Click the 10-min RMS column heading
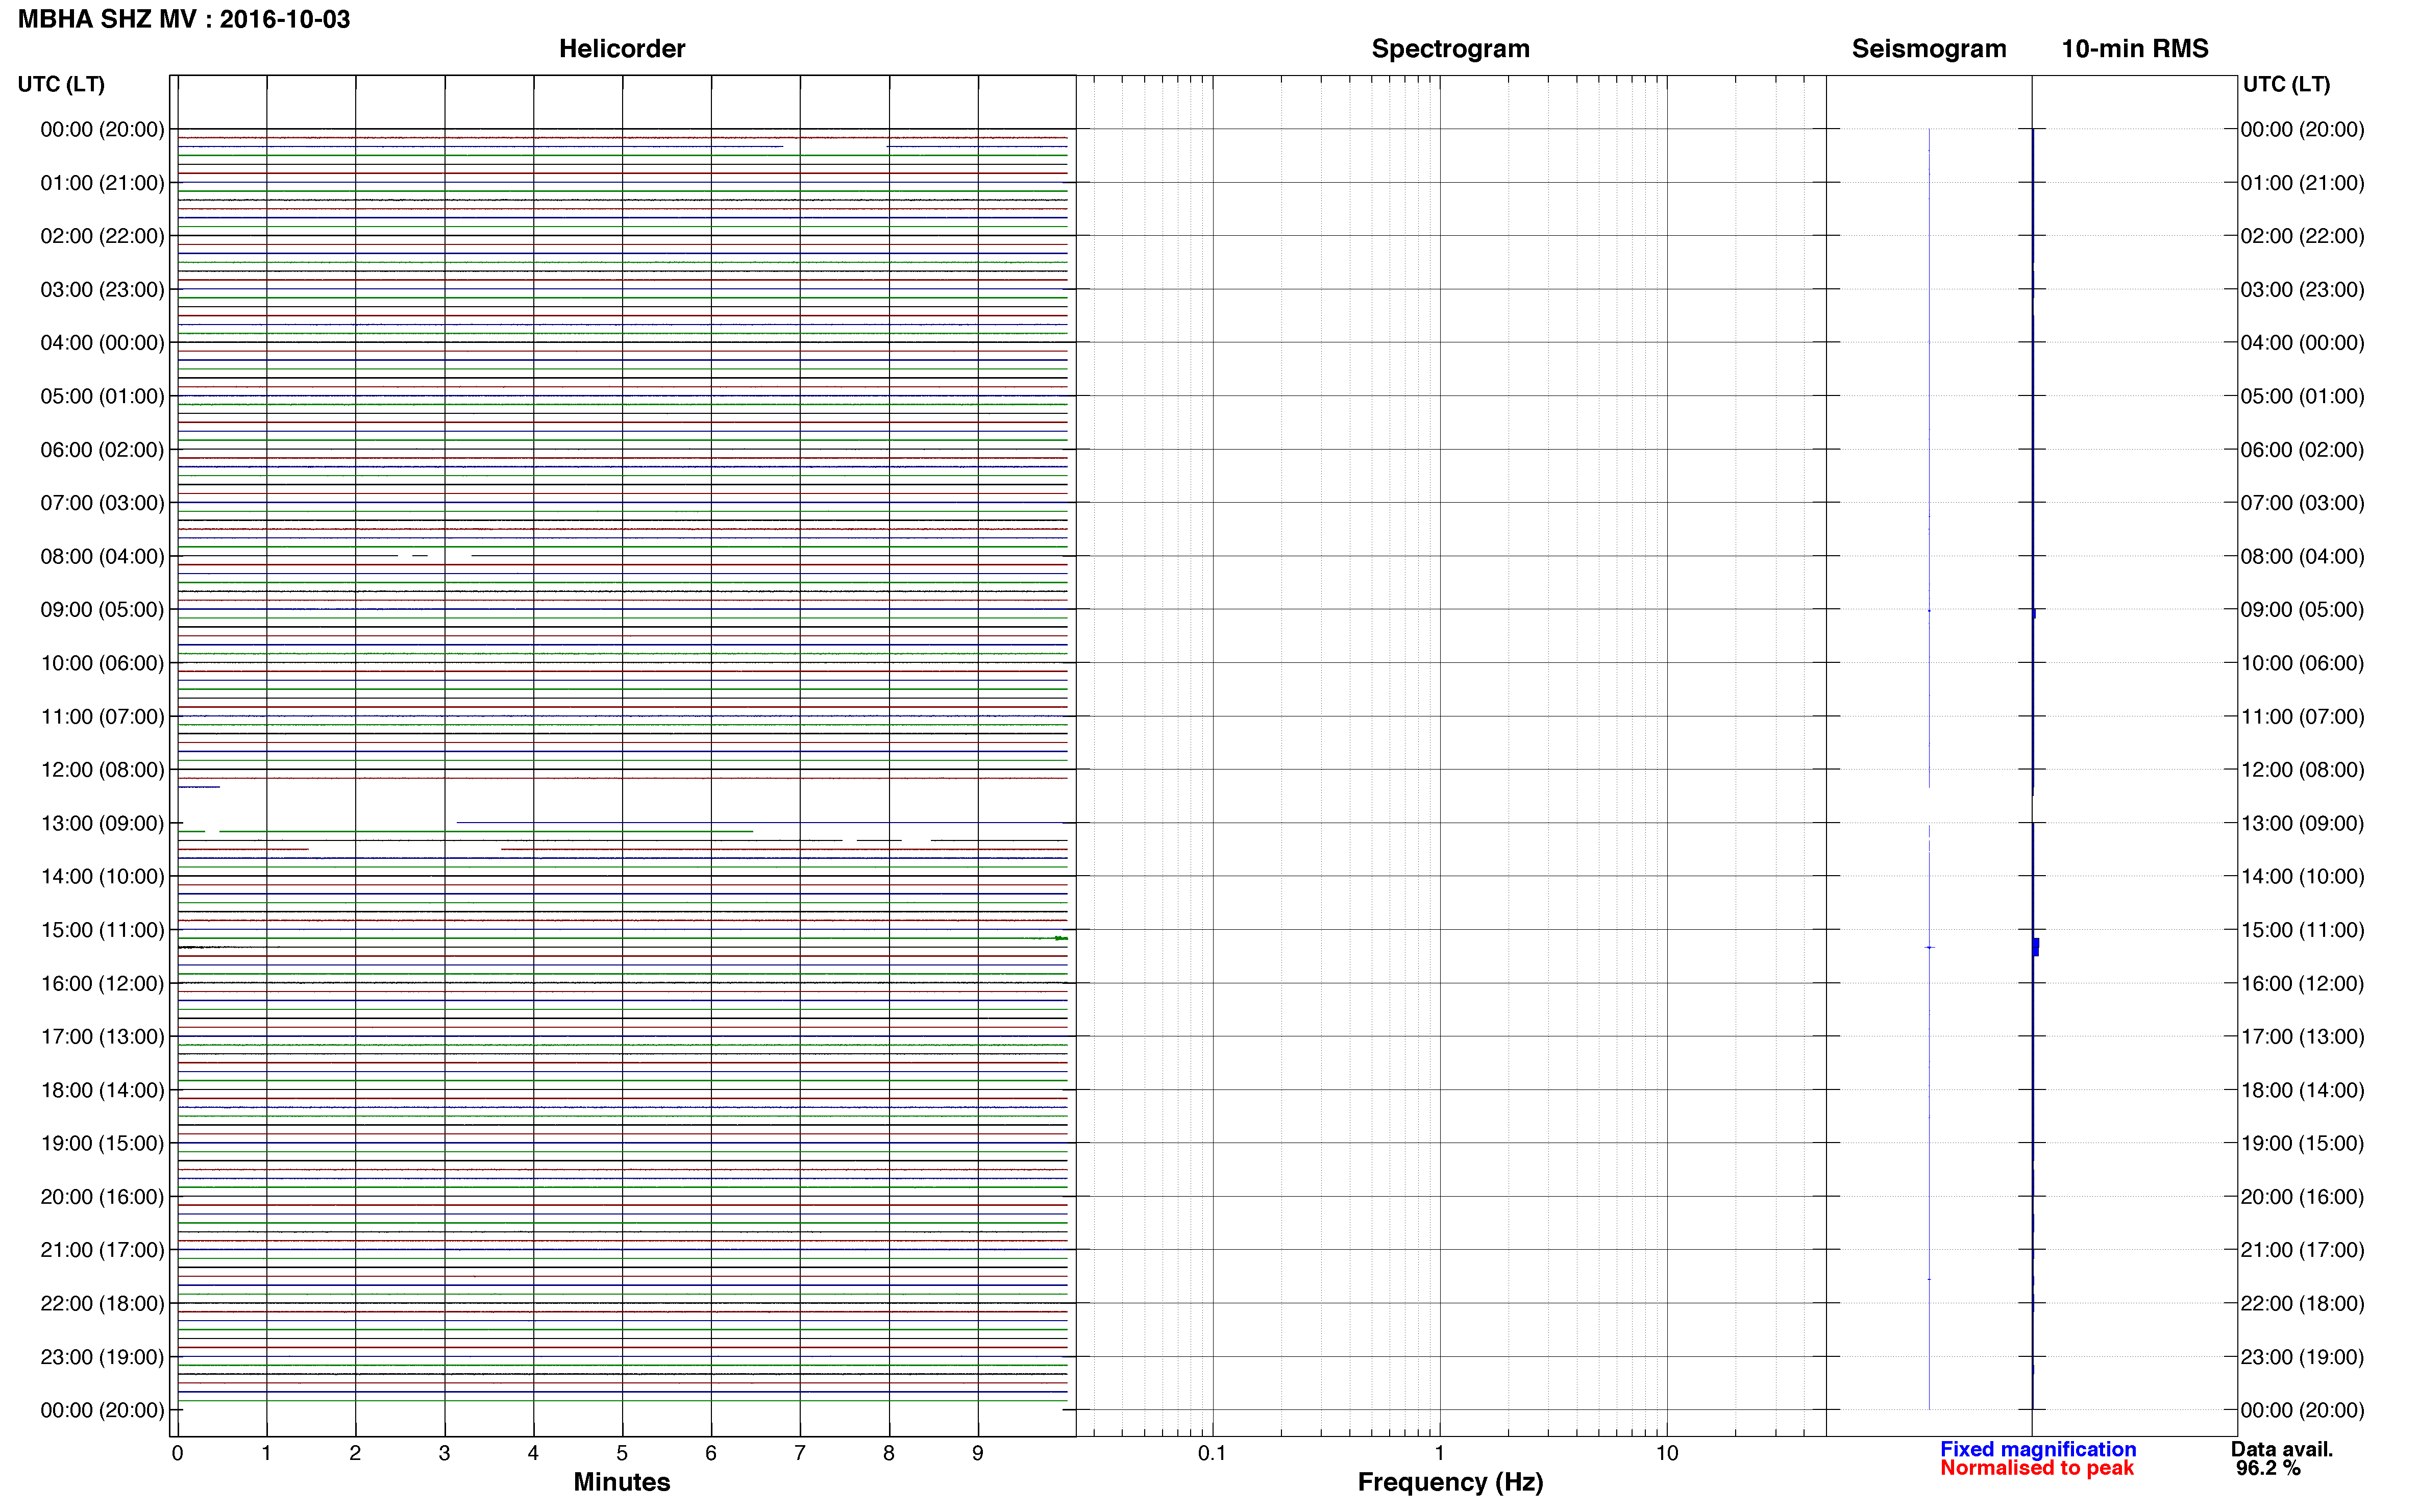This screenshot has height=1512, width=2419. tap(2135, 49)
